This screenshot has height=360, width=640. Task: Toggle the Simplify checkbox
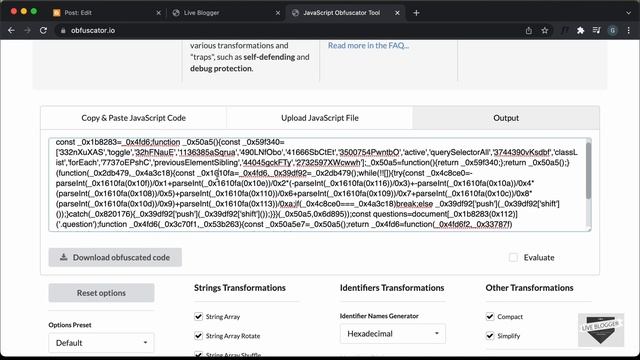tap(490, 336)
